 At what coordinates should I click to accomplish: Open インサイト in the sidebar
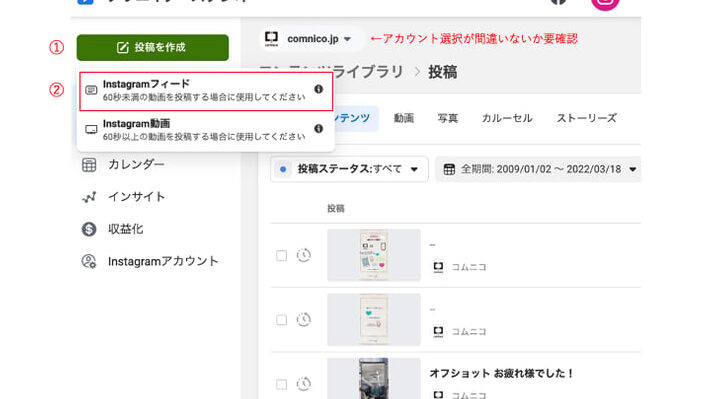coord(136,197)
